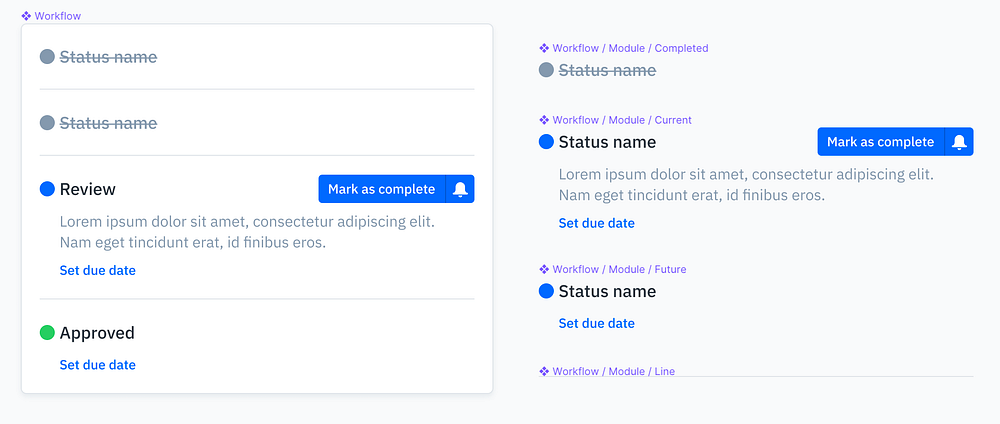Open Set due date under Review
Screen dimensions: 1000x424
[x=98, y=270]
